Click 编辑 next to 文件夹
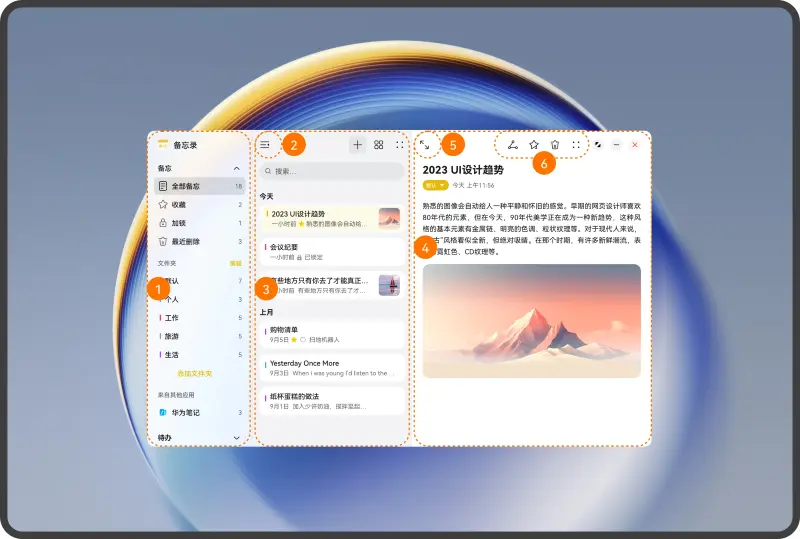The width and height of the screenshot is (800, 539). [236, 263]
